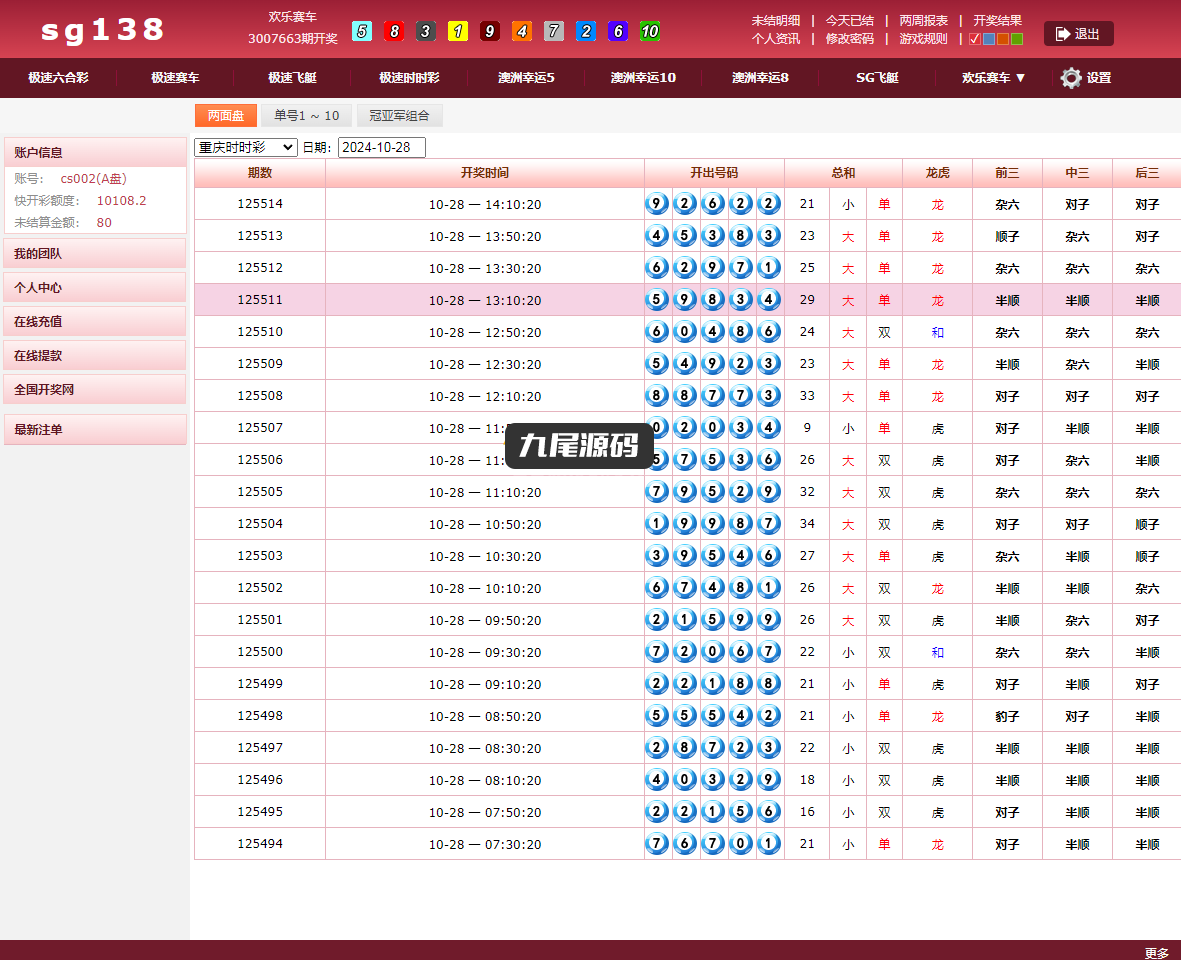This screenshot has width=1181, height=960.
Task: Click period number 125511 cell
Action: tap(260, 300)
